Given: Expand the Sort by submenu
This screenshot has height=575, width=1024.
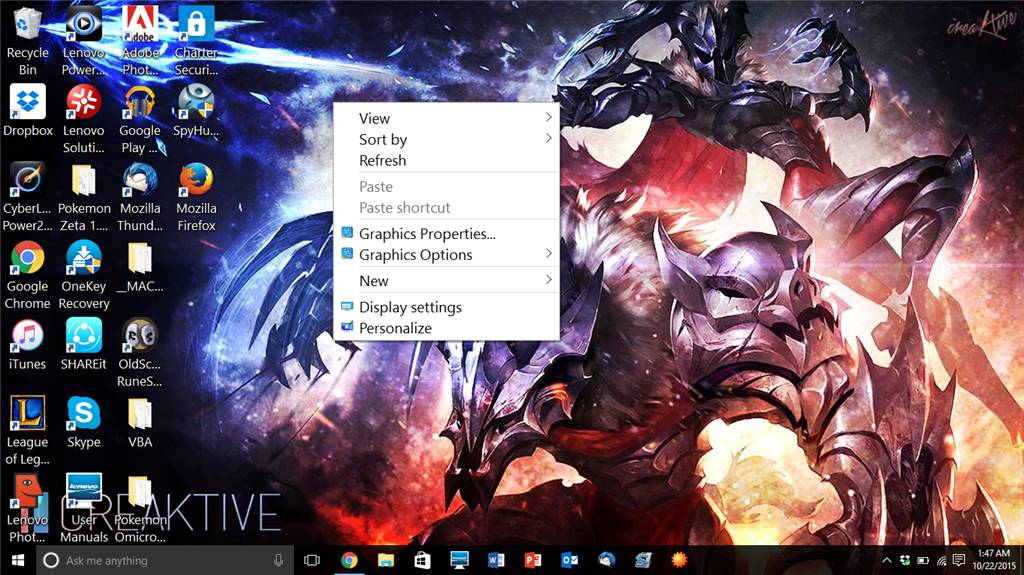Looking at the screenshot, I should click(x=447, y=139).
